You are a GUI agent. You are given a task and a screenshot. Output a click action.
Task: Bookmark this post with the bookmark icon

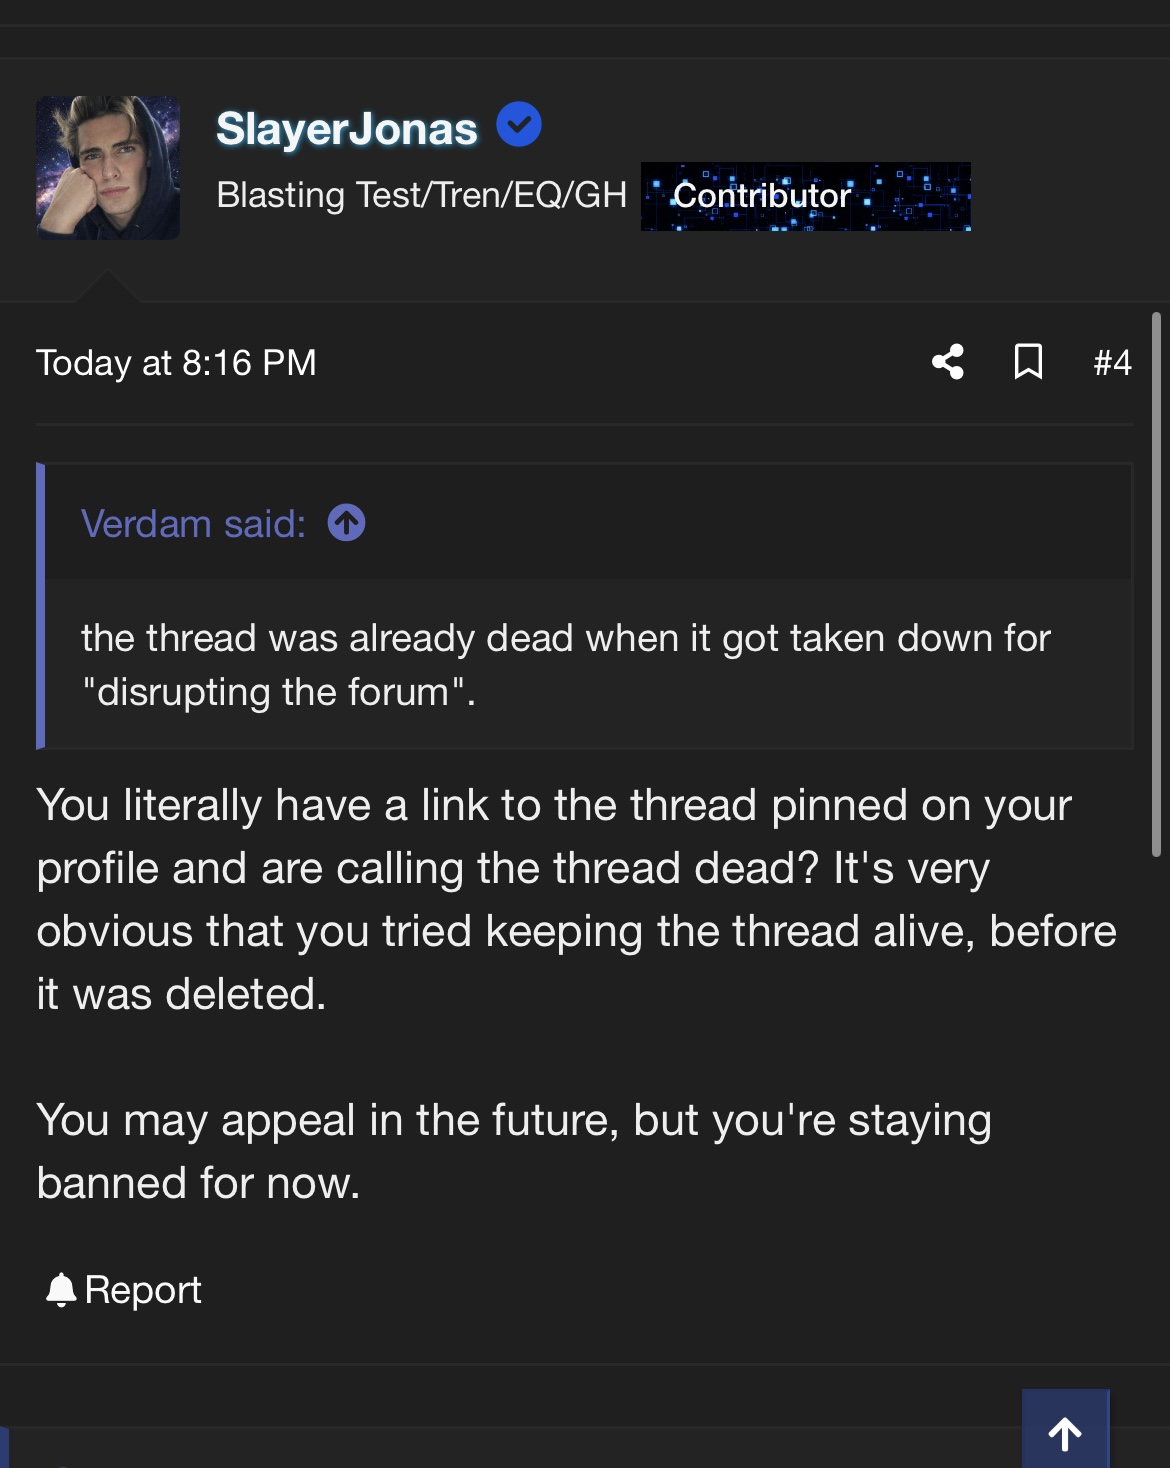pos(1028,362)
